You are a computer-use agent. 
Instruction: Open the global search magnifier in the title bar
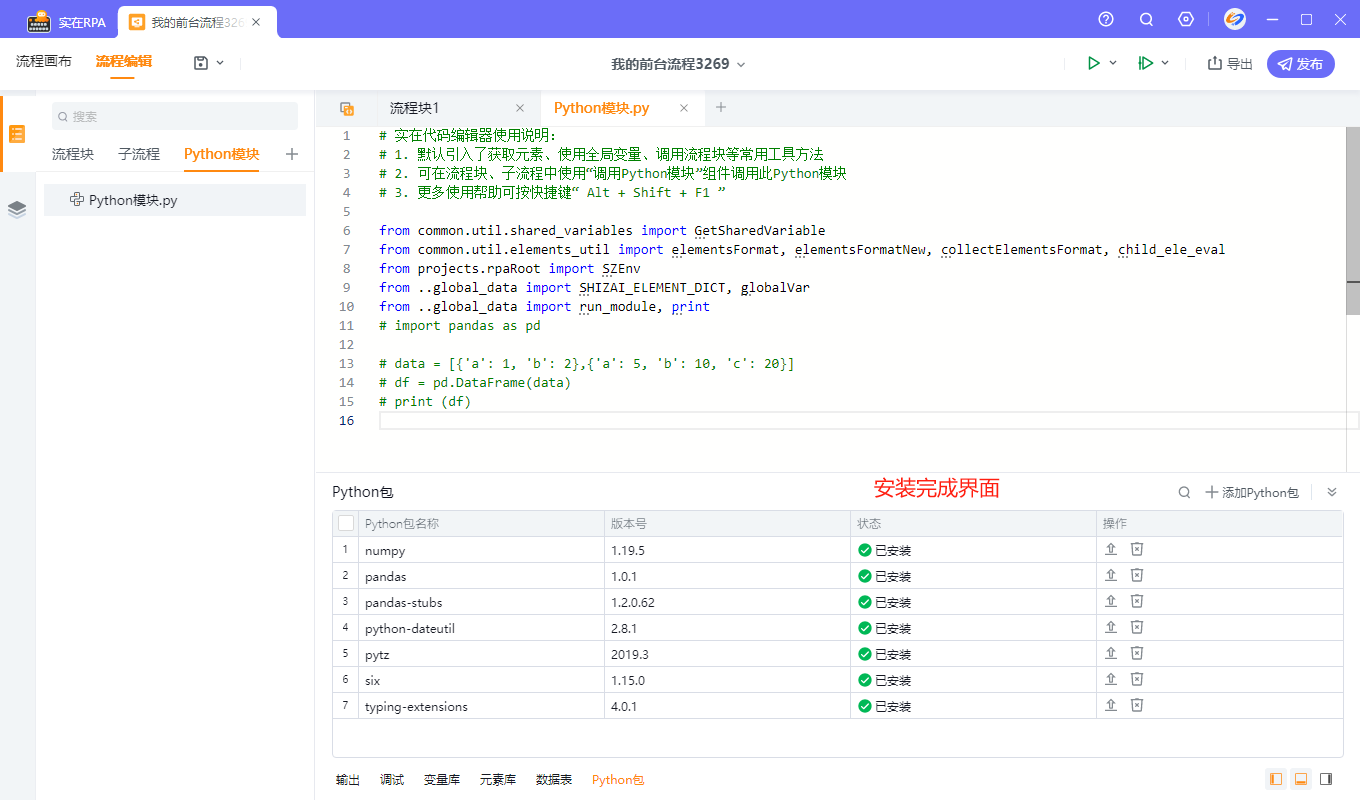1145,19
